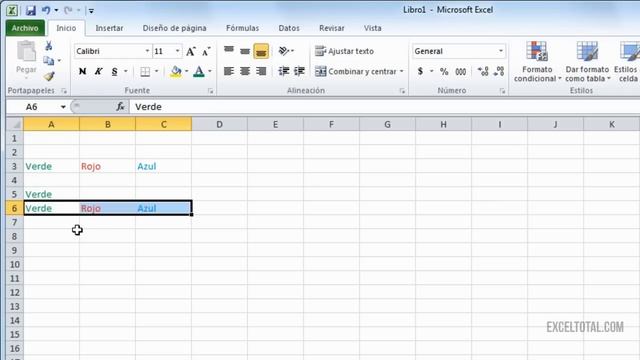The width and height of the screenshot is (640, 360).
Task: Click the Borders icon
Action: pos(145,71)
